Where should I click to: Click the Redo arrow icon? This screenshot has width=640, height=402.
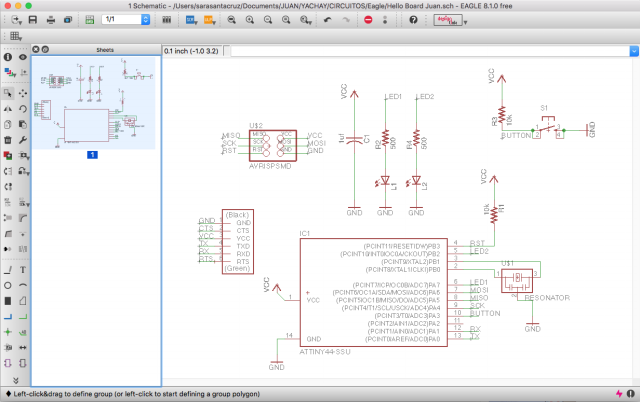tap(346, 20)
